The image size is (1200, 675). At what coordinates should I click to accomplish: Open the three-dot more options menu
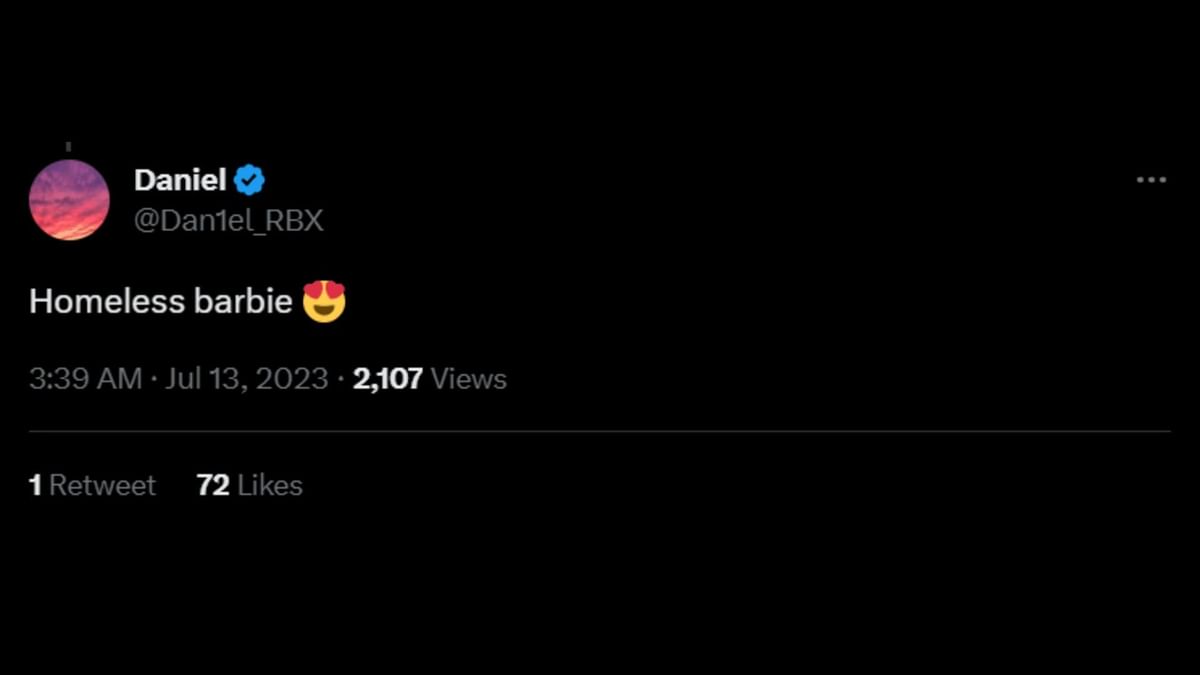click(1151, 181)
